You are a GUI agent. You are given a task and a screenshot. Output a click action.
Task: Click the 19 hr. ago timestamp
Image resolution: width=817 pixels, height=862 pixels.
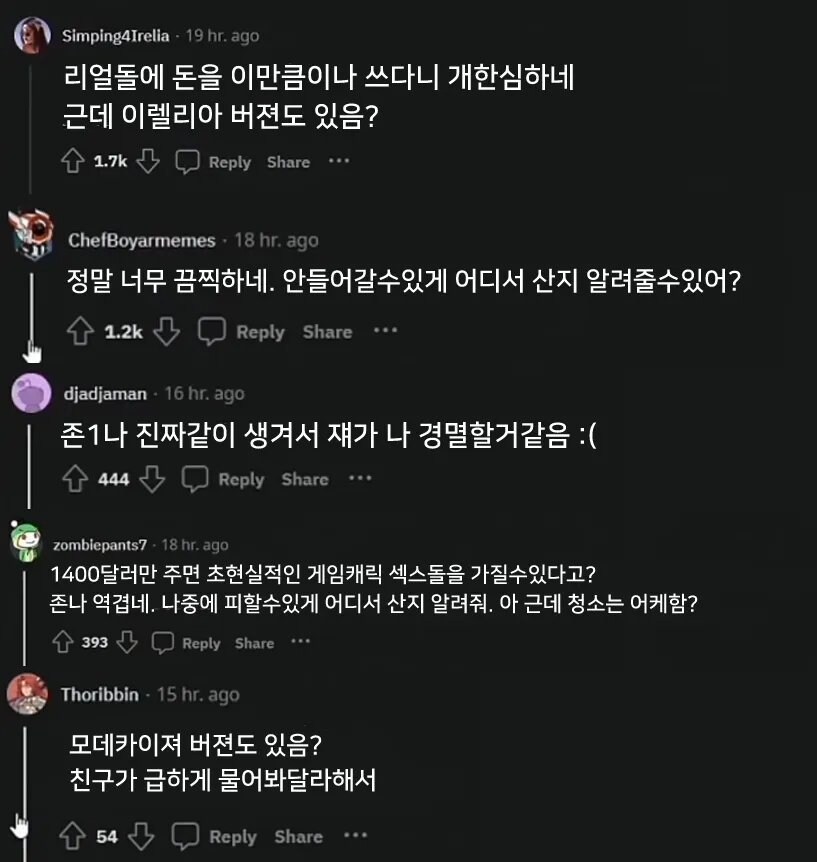click(221, 34)
